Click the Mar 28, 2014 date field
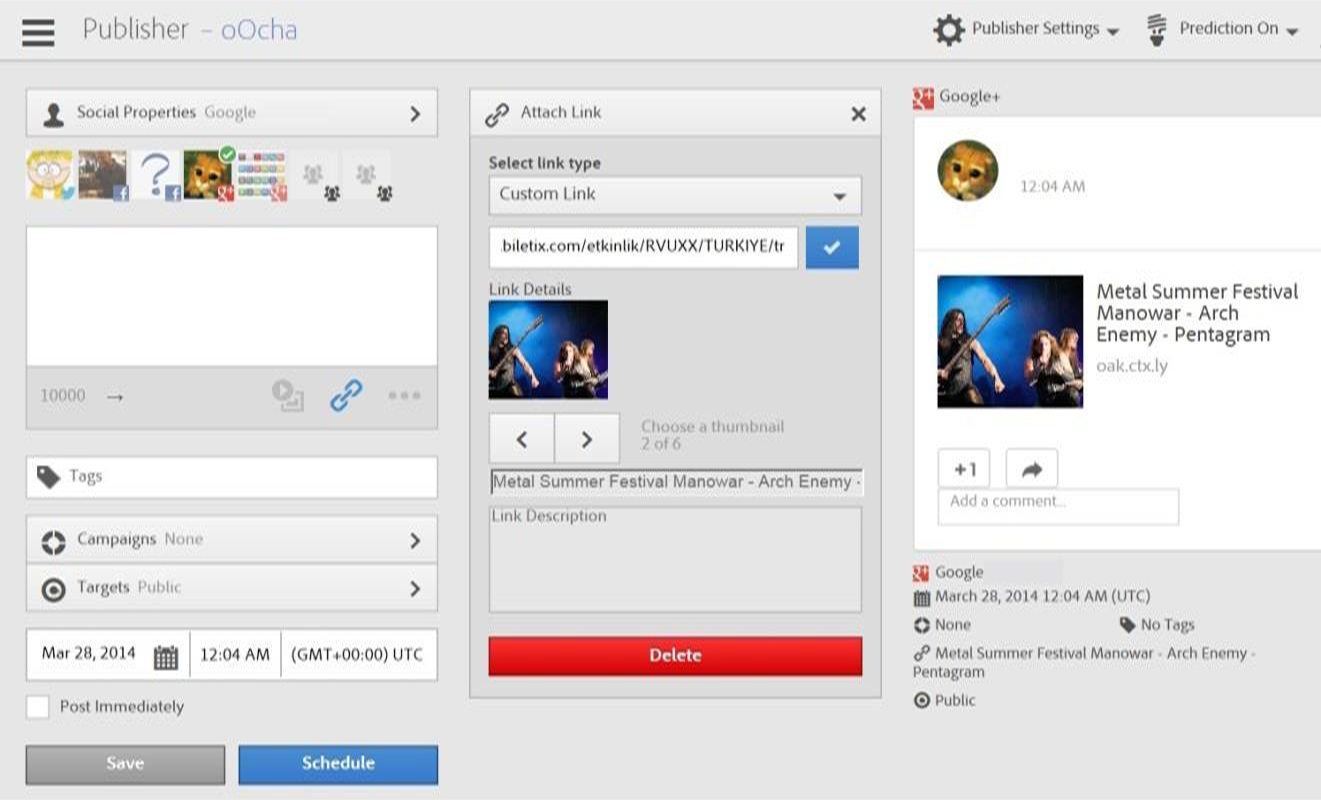This screenshot has height=800, width=1321. coord(89,654)
